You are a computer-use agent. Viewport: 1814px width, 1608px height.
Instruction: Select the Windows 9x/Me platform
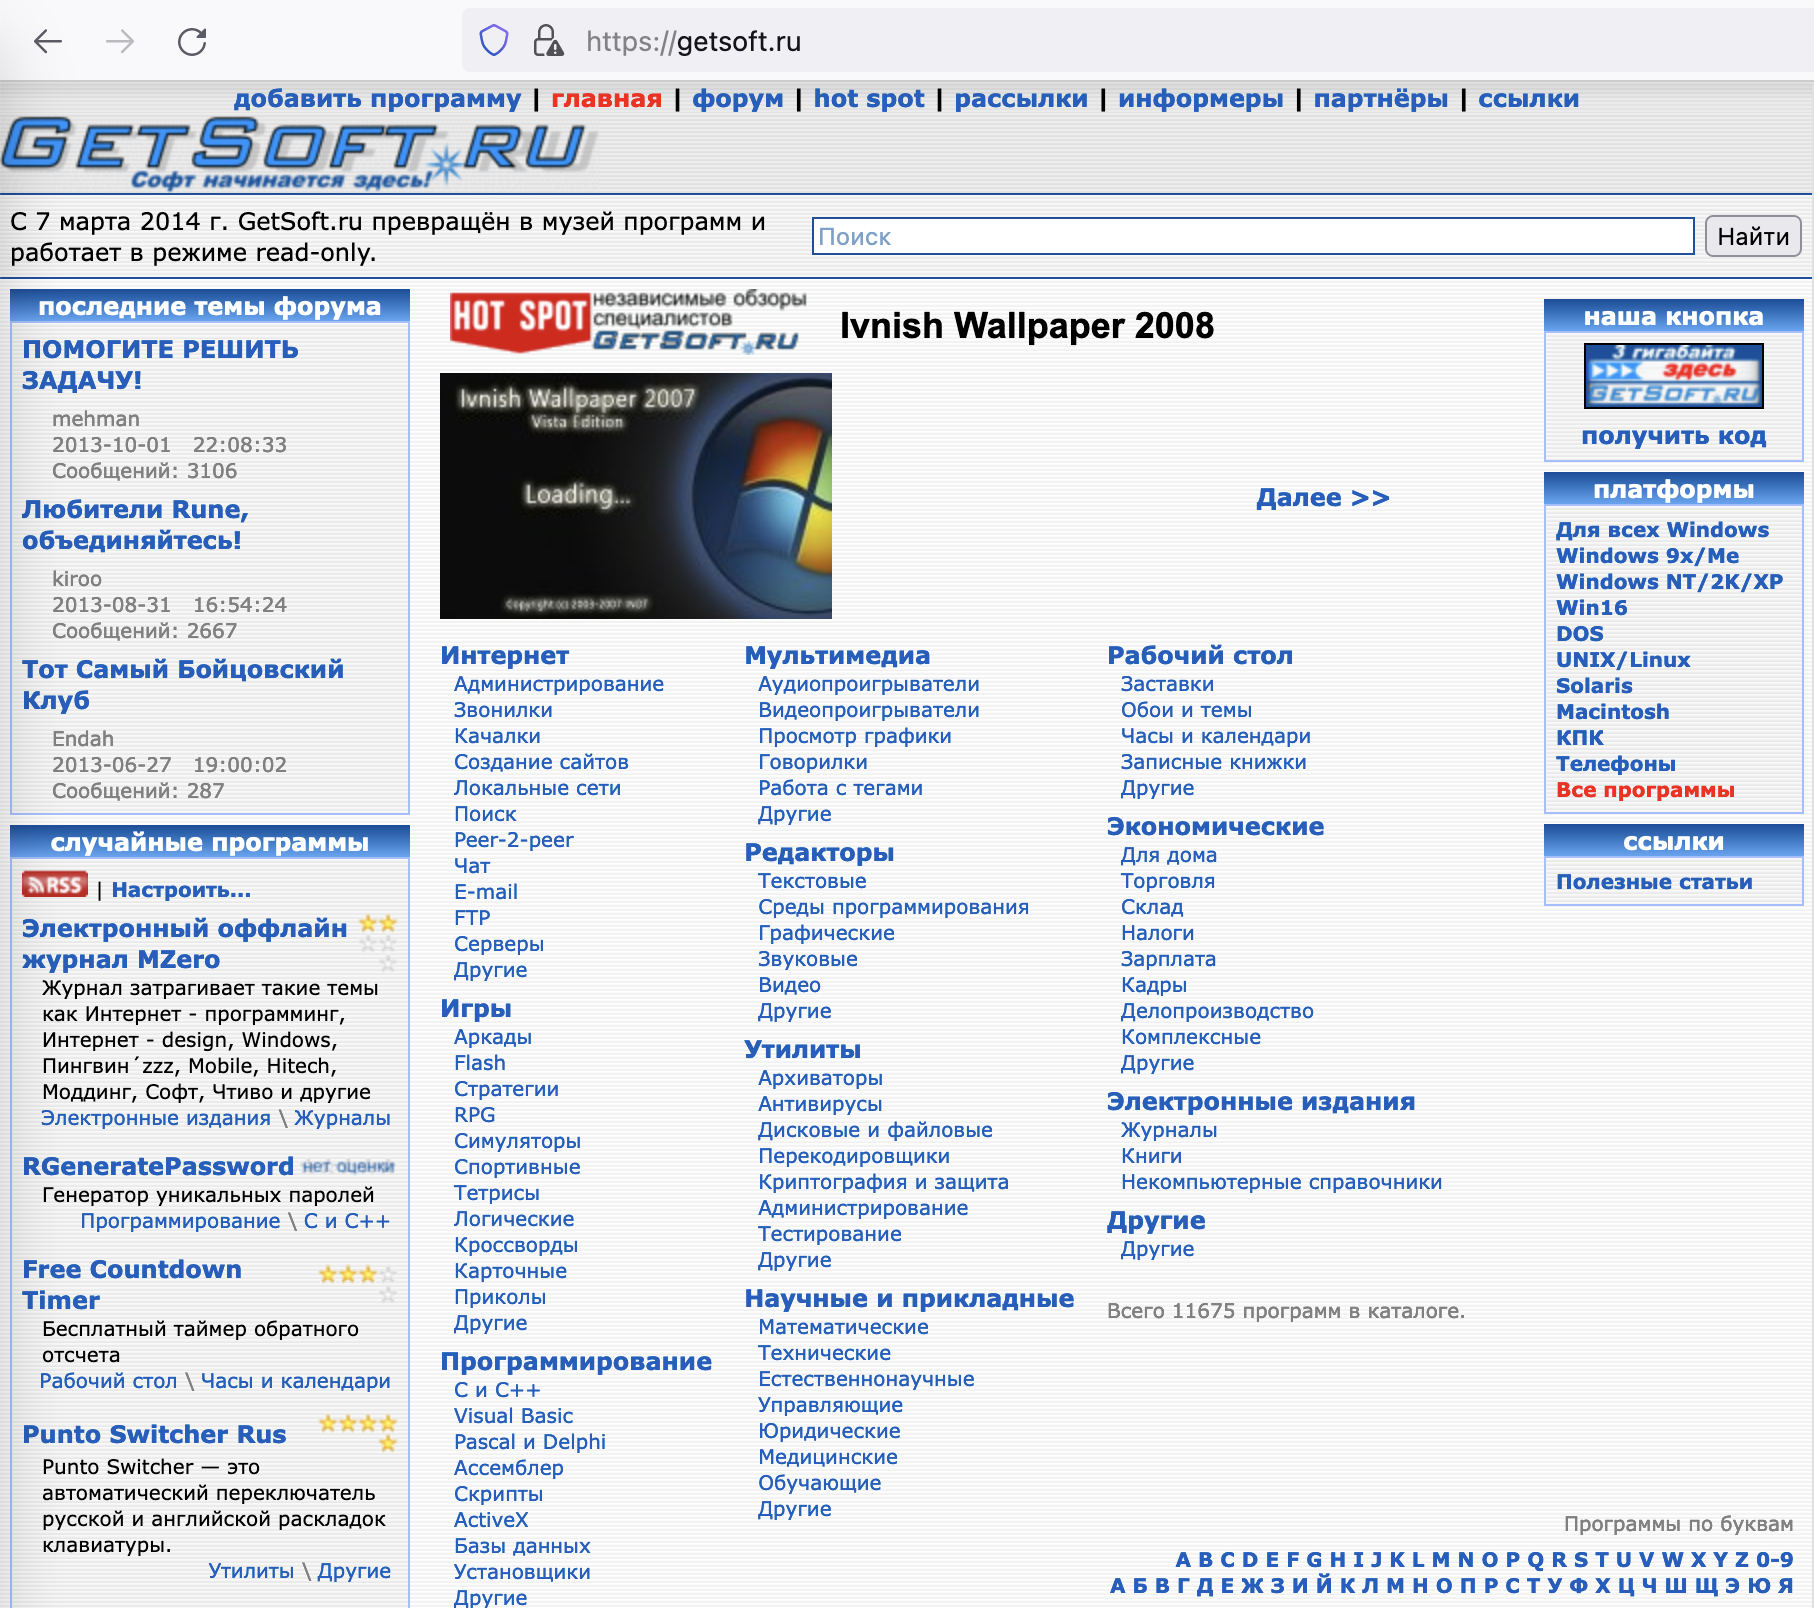[x=1647, y=556]
